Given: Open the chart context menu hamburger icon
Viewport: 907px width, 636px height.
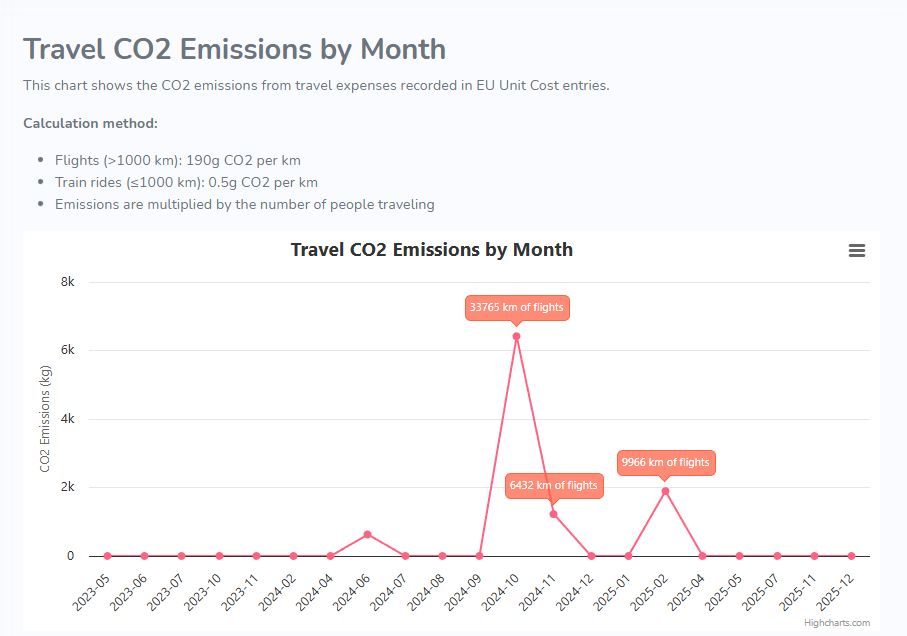Looking at the screenshot, I should click(856, 251).
